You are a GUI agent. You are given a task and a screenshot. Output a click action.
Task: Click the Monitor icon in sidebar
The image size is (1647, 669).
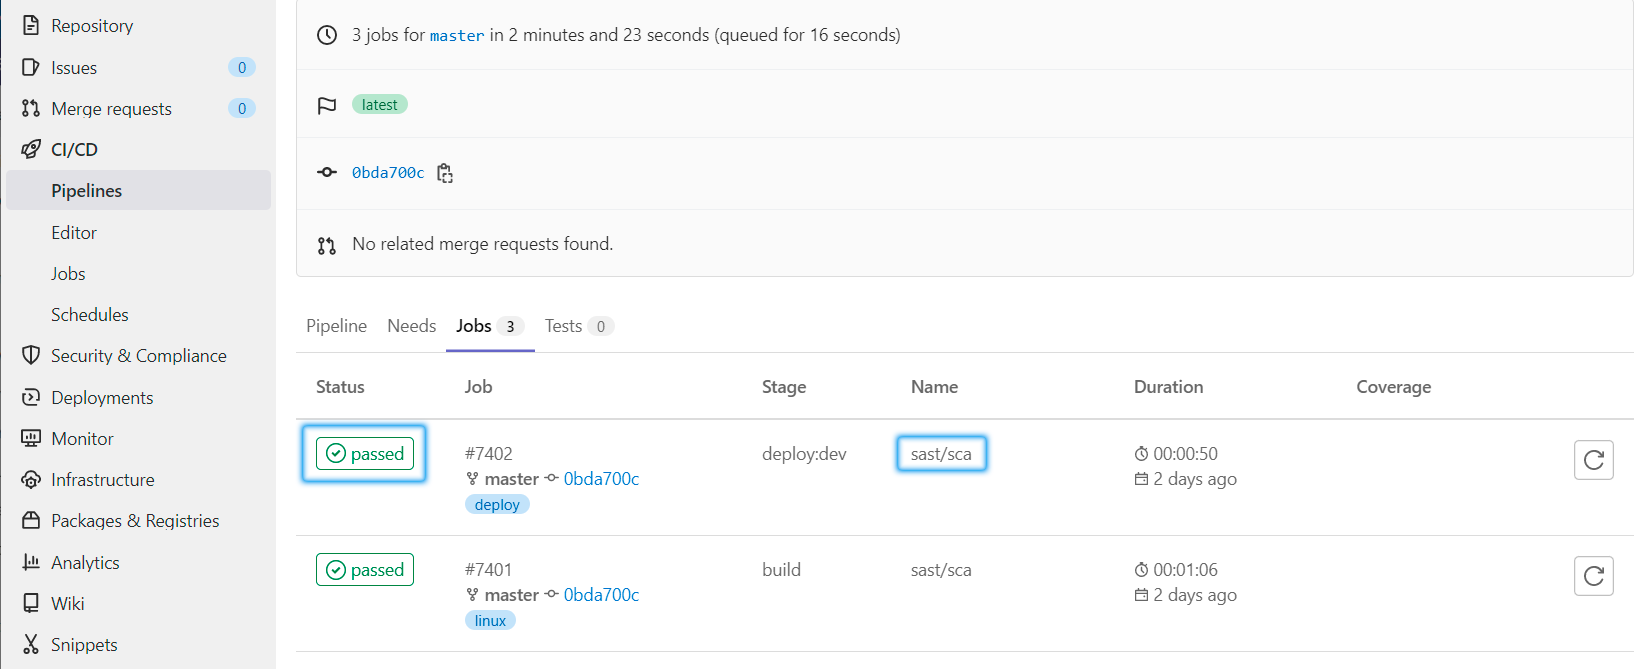31,438
